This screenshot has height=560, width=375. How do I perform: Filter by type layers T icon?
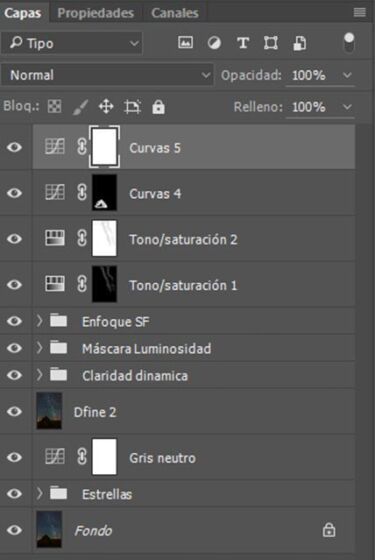243,43
